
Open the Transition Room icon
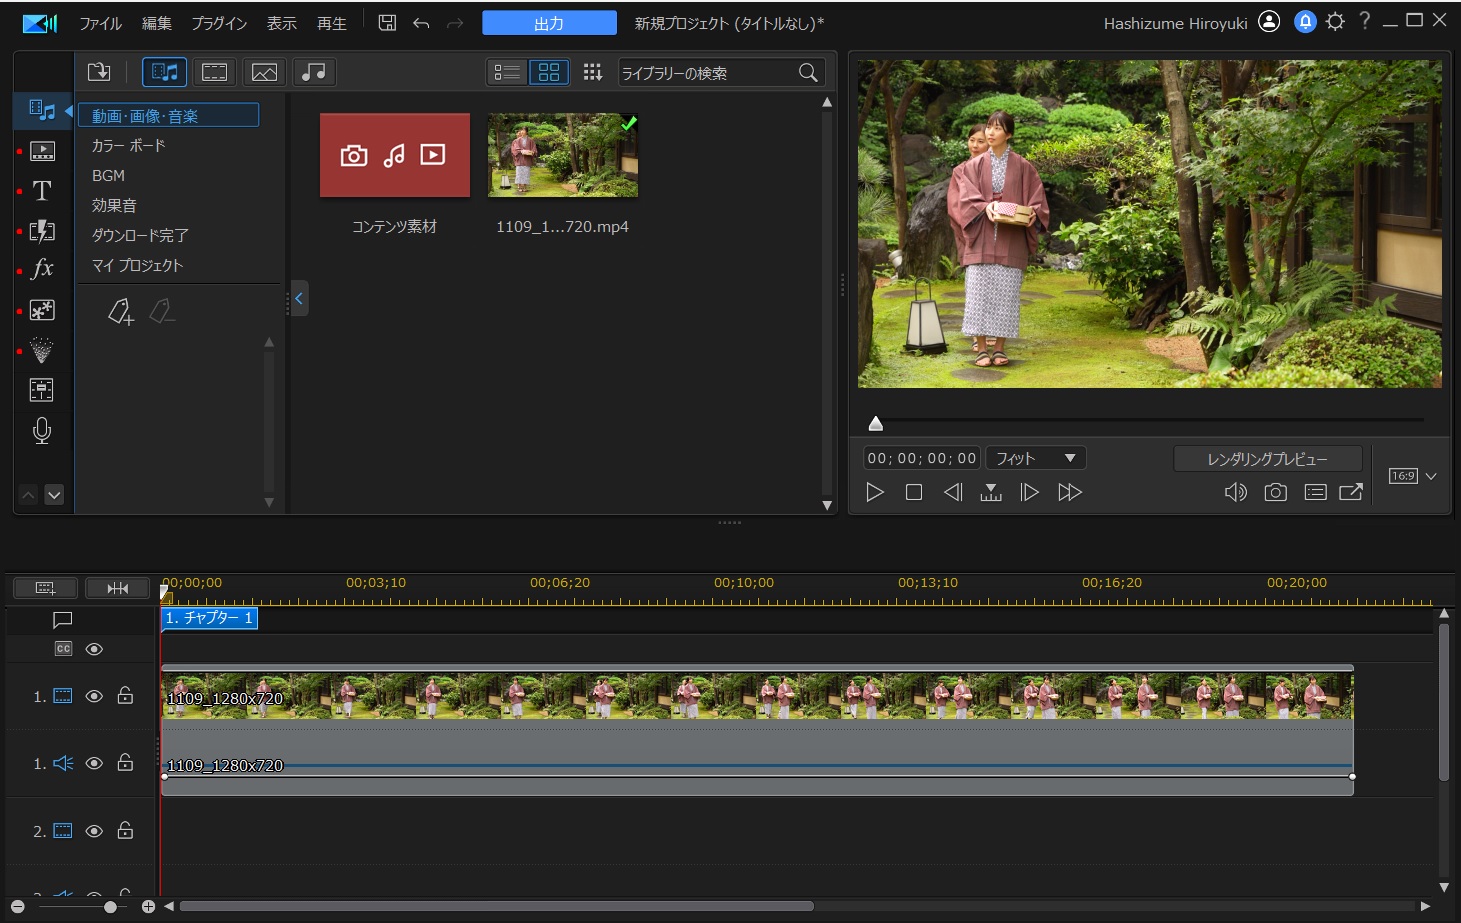coord(42,231)
